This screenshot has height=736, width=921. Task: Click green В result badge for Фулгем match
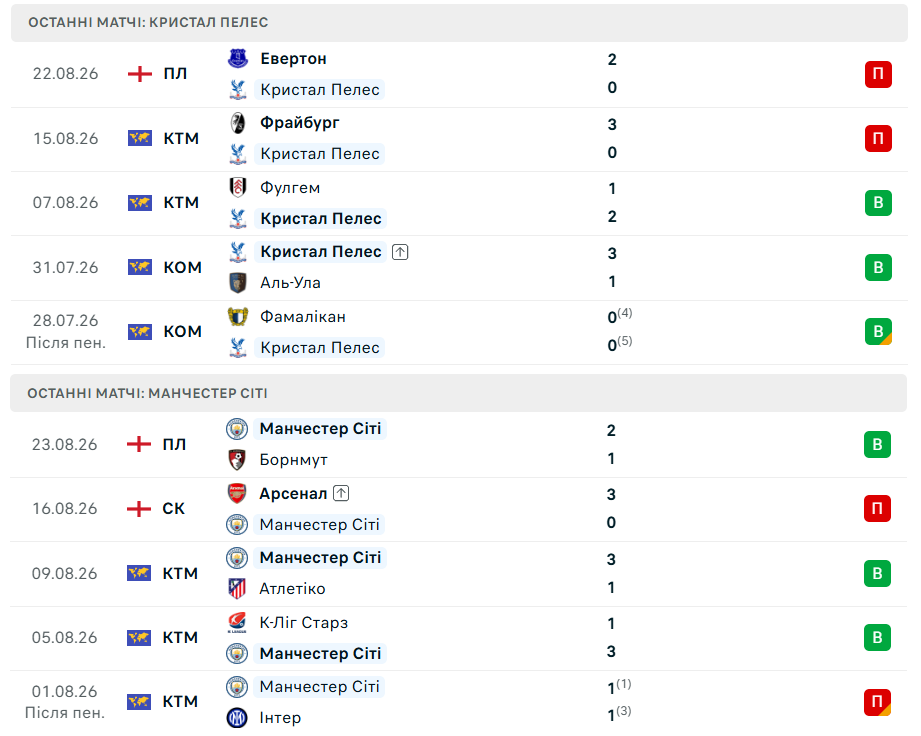[878, 203]
